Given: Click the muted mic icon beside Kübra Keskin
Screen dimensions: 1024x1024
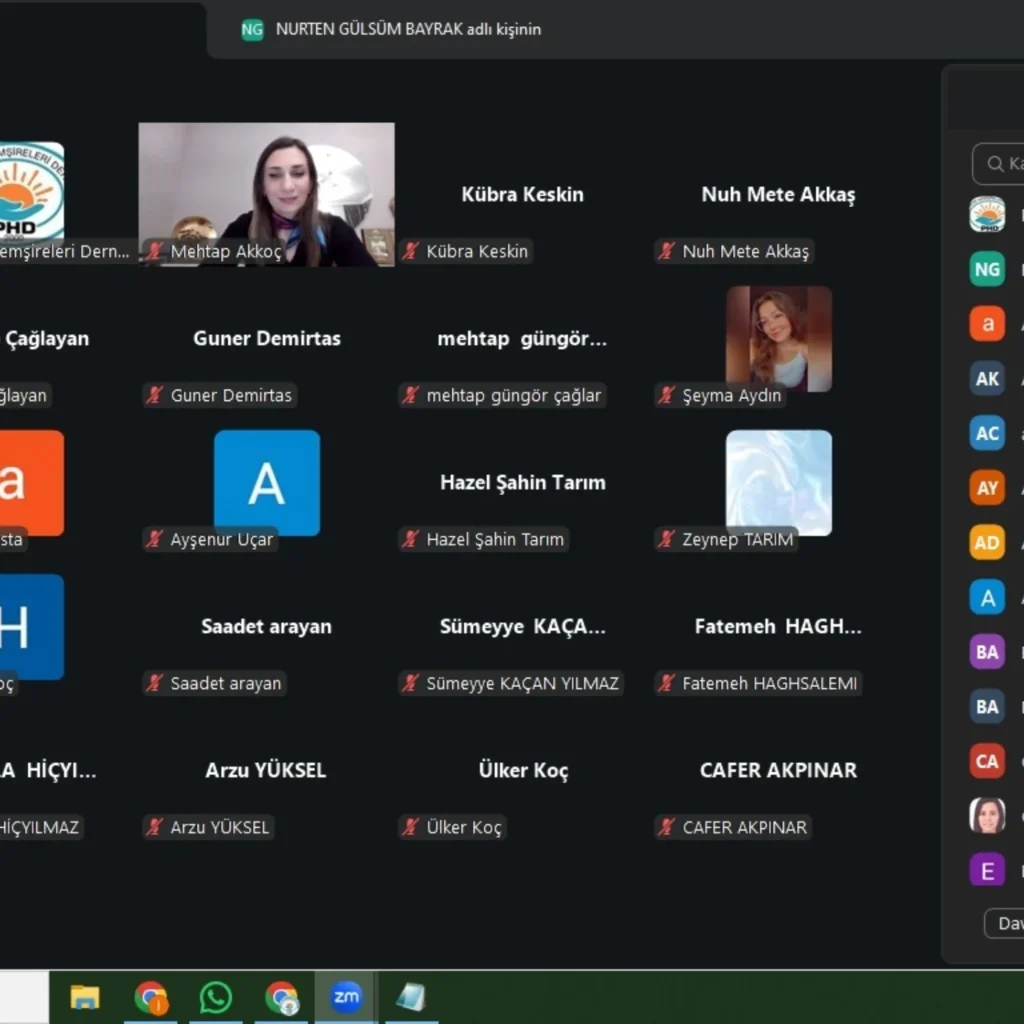Looking at the screenshot, I should click(x=410, y=252).
